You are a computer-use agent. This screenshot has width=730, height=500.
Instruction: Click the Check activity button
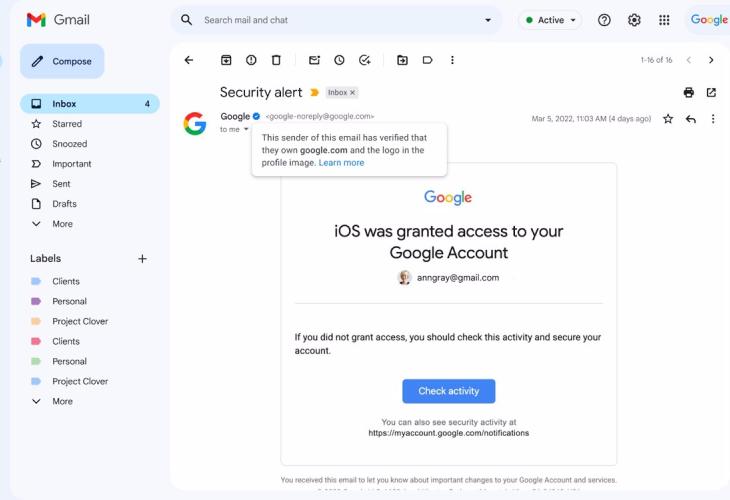coord(448,391)
